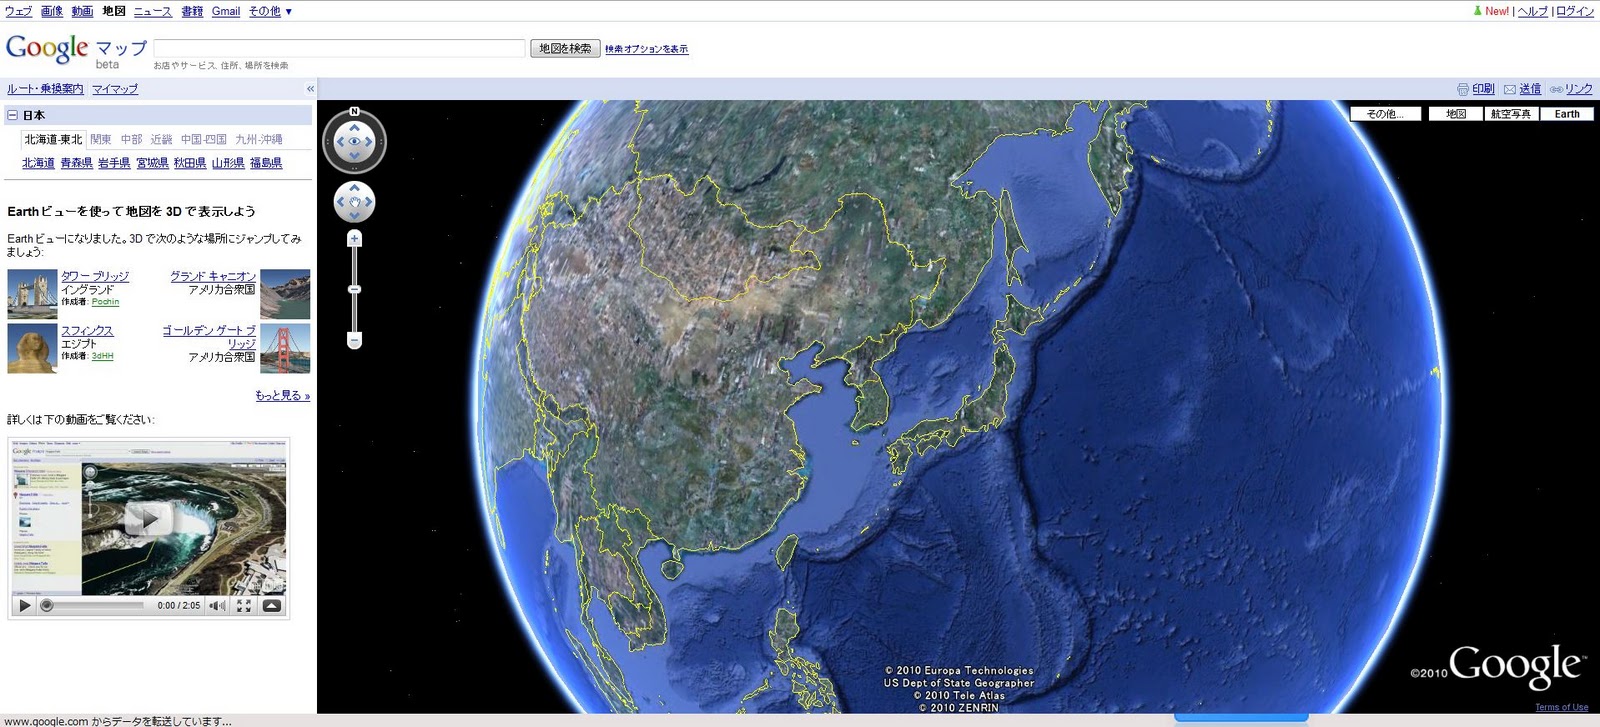Open the 青森県 prefecture link
The width and height of the screenshot is (1600, 727).
pyautogui.click(x=76, y=163)
